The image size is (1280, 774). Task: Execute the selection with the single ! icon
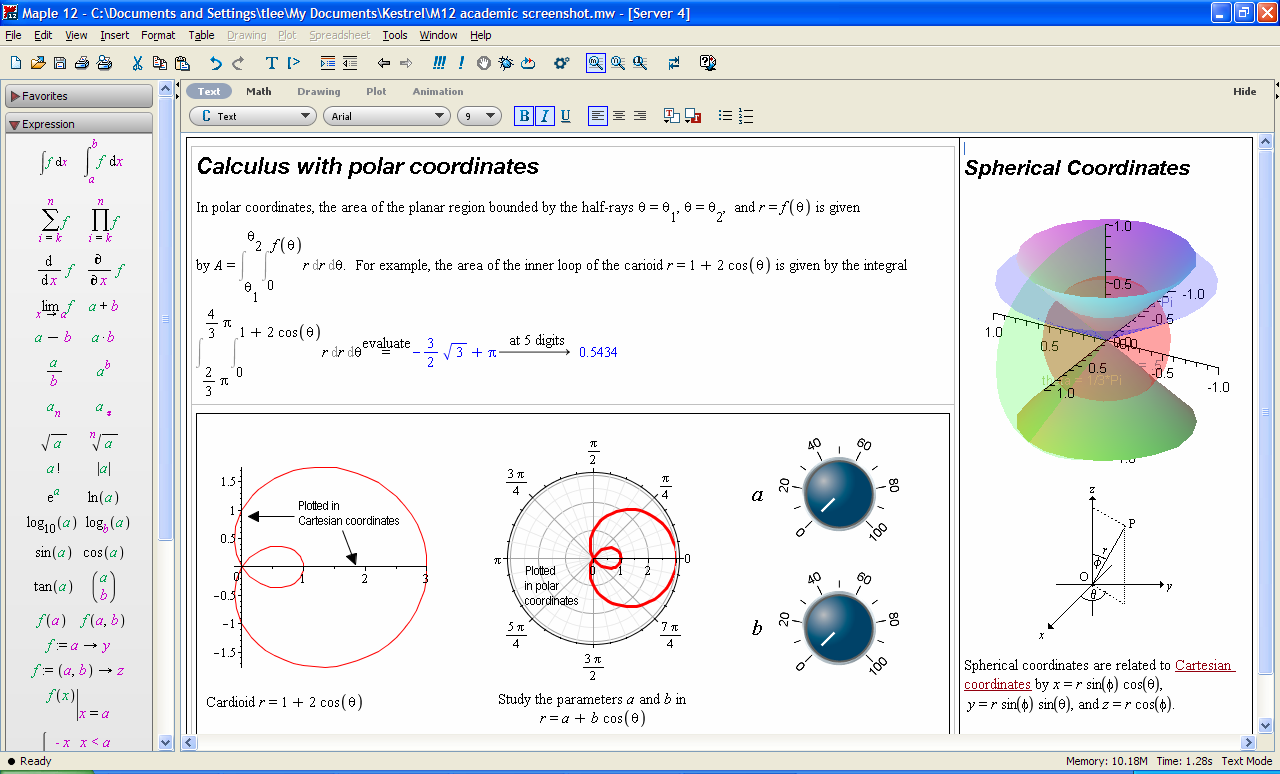point(461,63)
